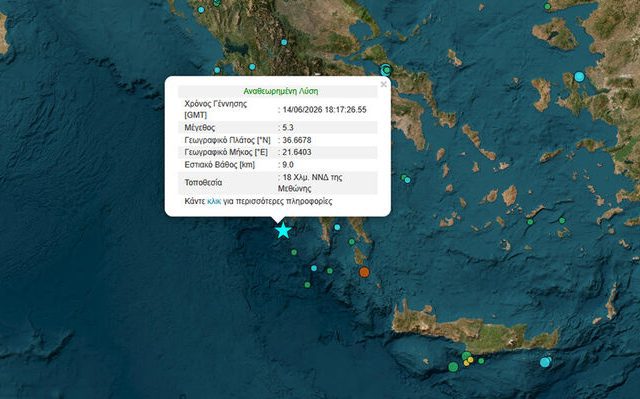Read the magnitude value 5.3
Screen dimensions: 640x399
[288, 128]
